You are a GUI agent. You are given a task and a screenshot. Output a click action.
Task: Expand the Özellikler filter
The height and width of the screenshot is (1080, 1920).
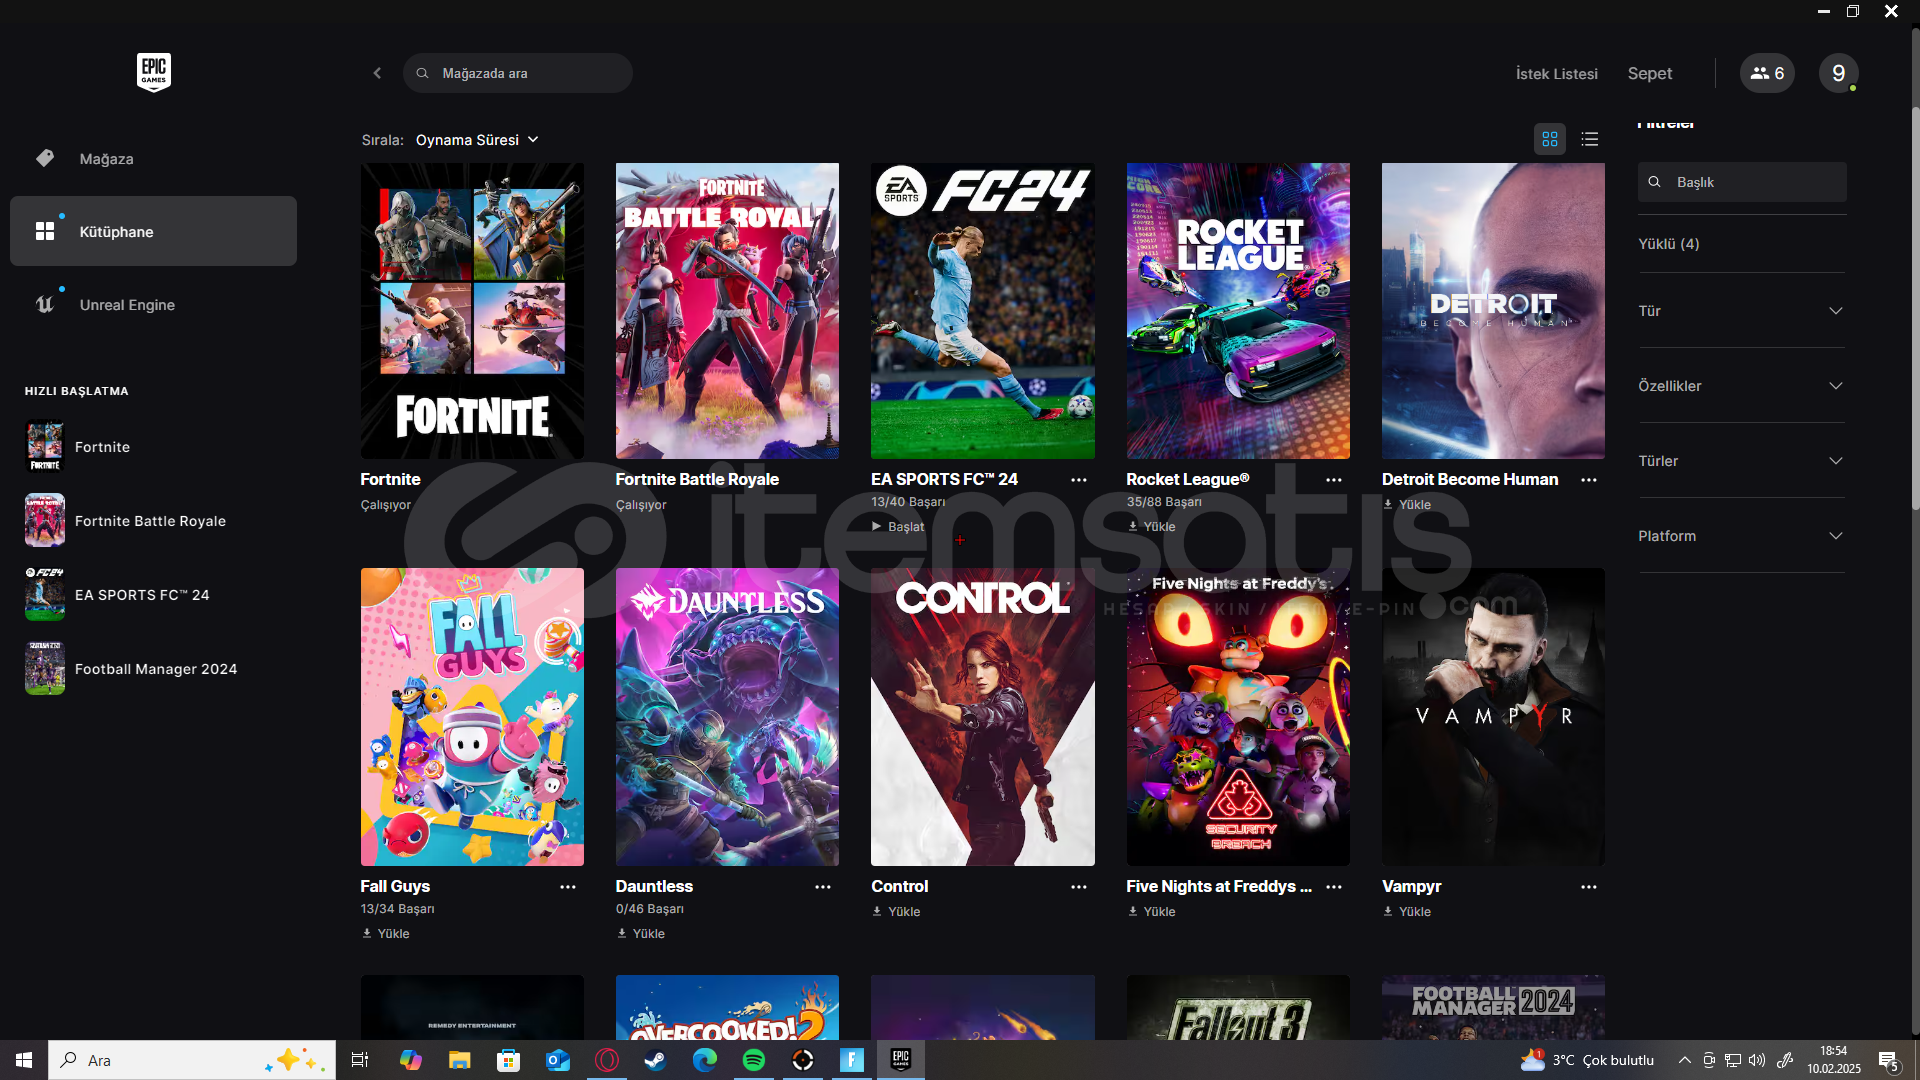point(1741,386)
